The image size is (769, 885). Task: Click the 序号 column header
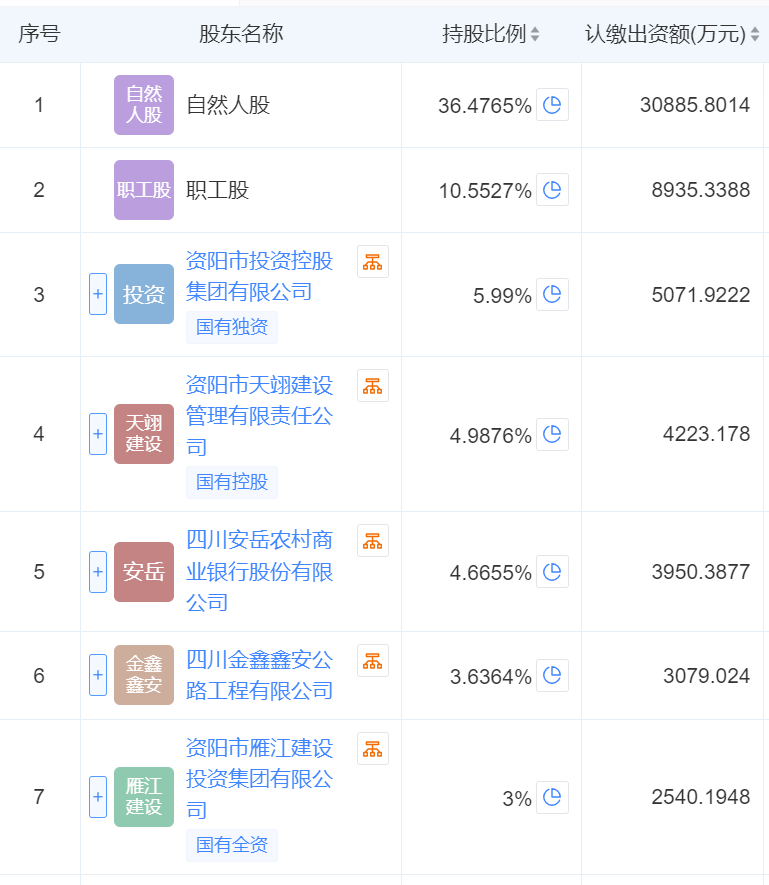(39, 34)
